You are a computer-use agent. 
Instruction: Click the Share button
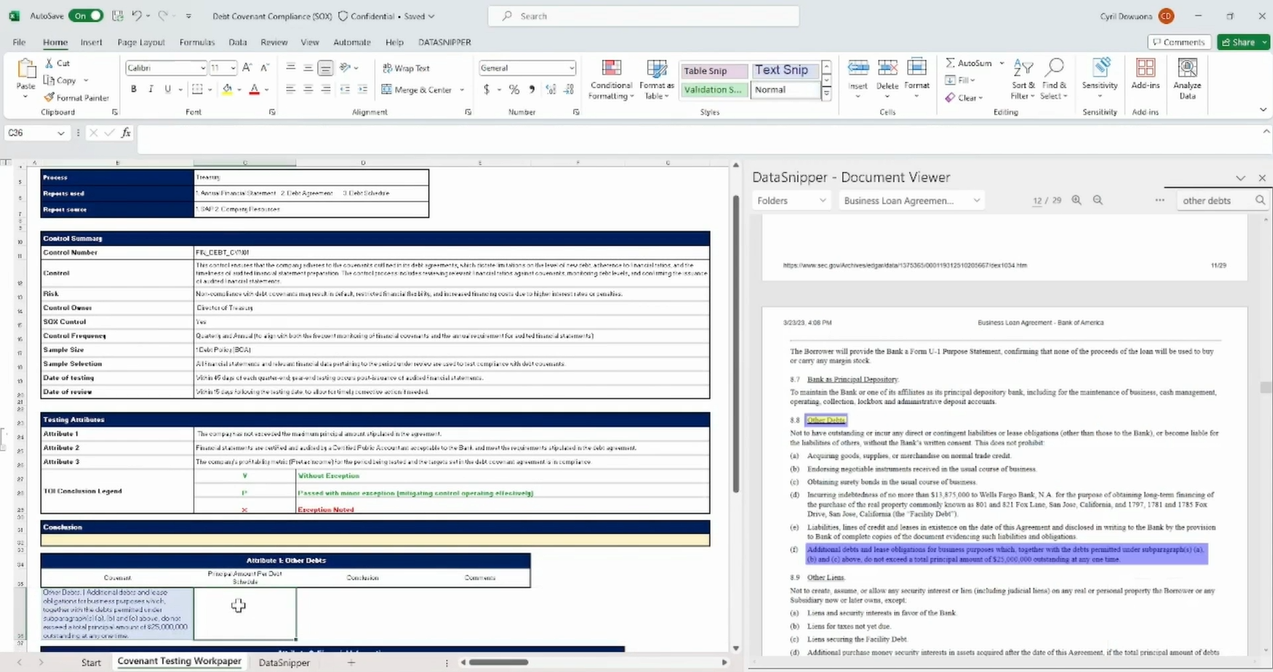coord(1240,42)
